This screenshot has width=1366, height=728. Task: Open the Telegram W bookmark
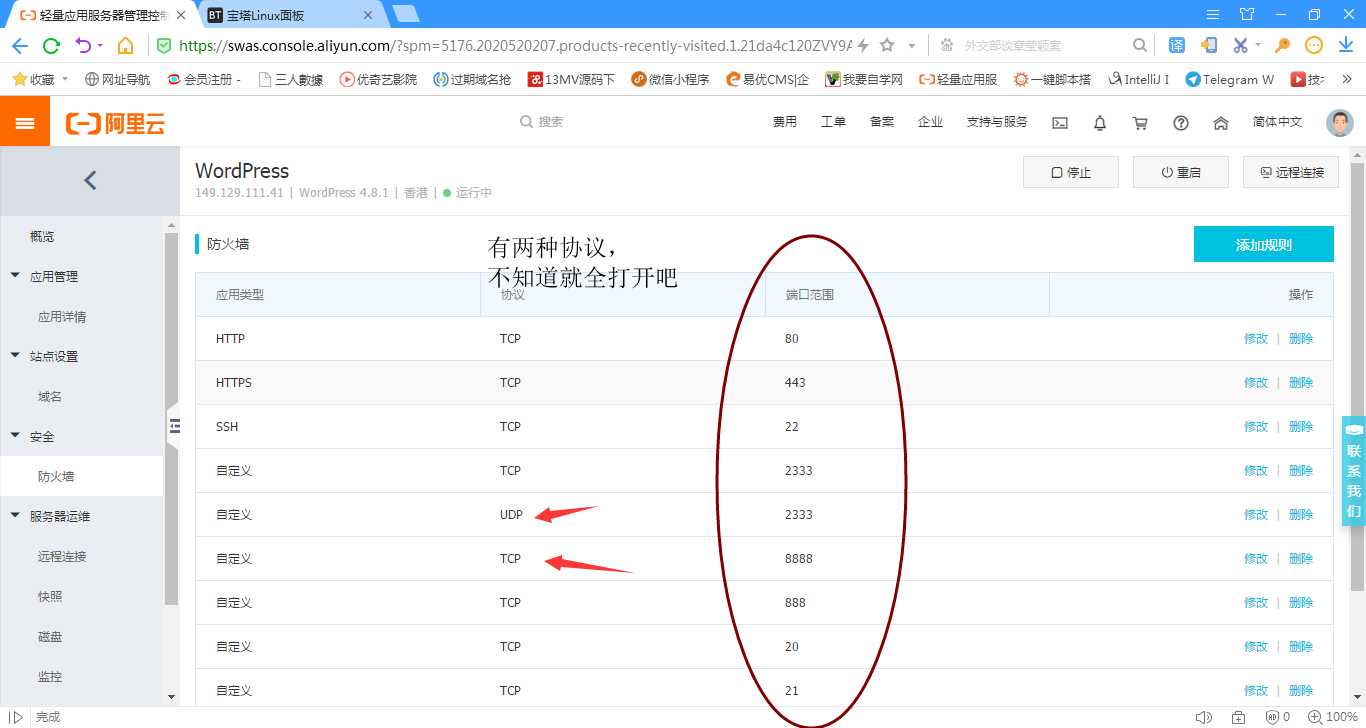pyautogui.click(x=1229, y=79)
